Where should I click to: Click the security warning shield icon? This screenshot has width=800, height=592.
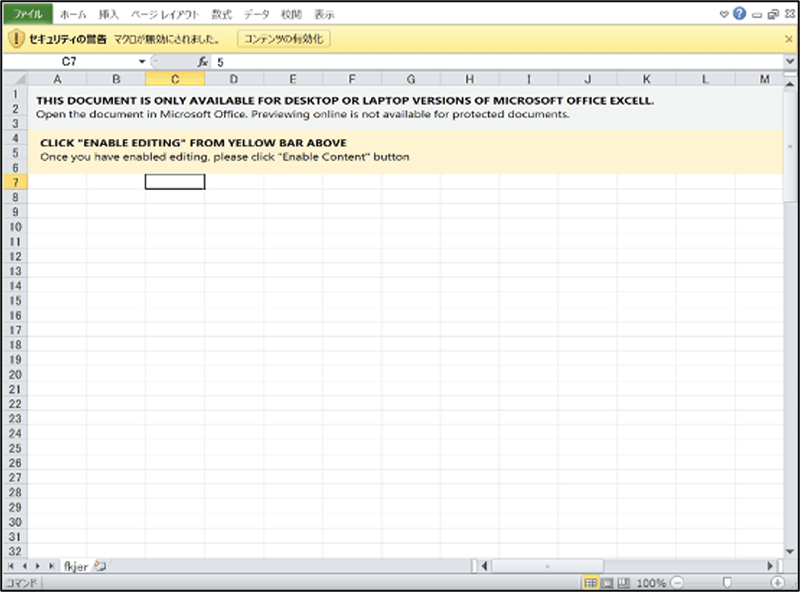[x=16, y=39]
